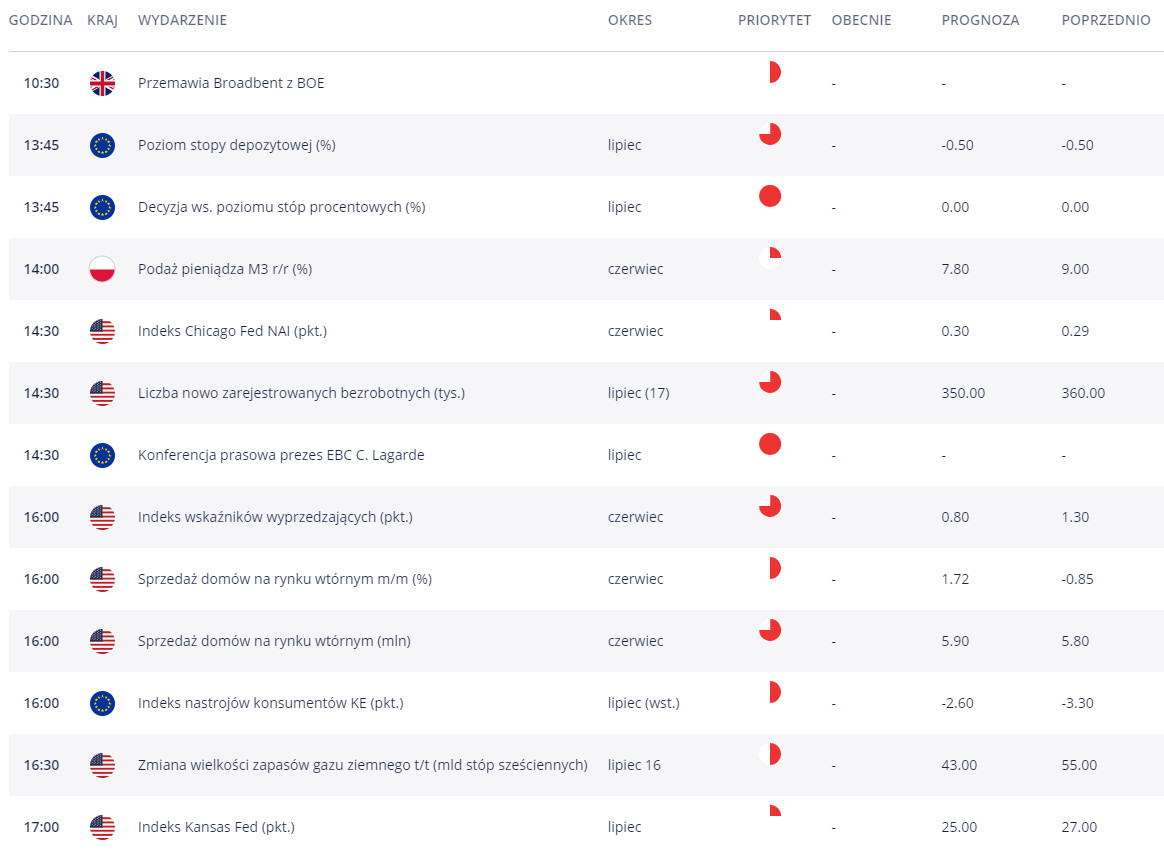The height and width of the screenshot is (855, 1164).
Task: Open the Indeks Chicago Fed NAI event
Action: pos(232,331)
